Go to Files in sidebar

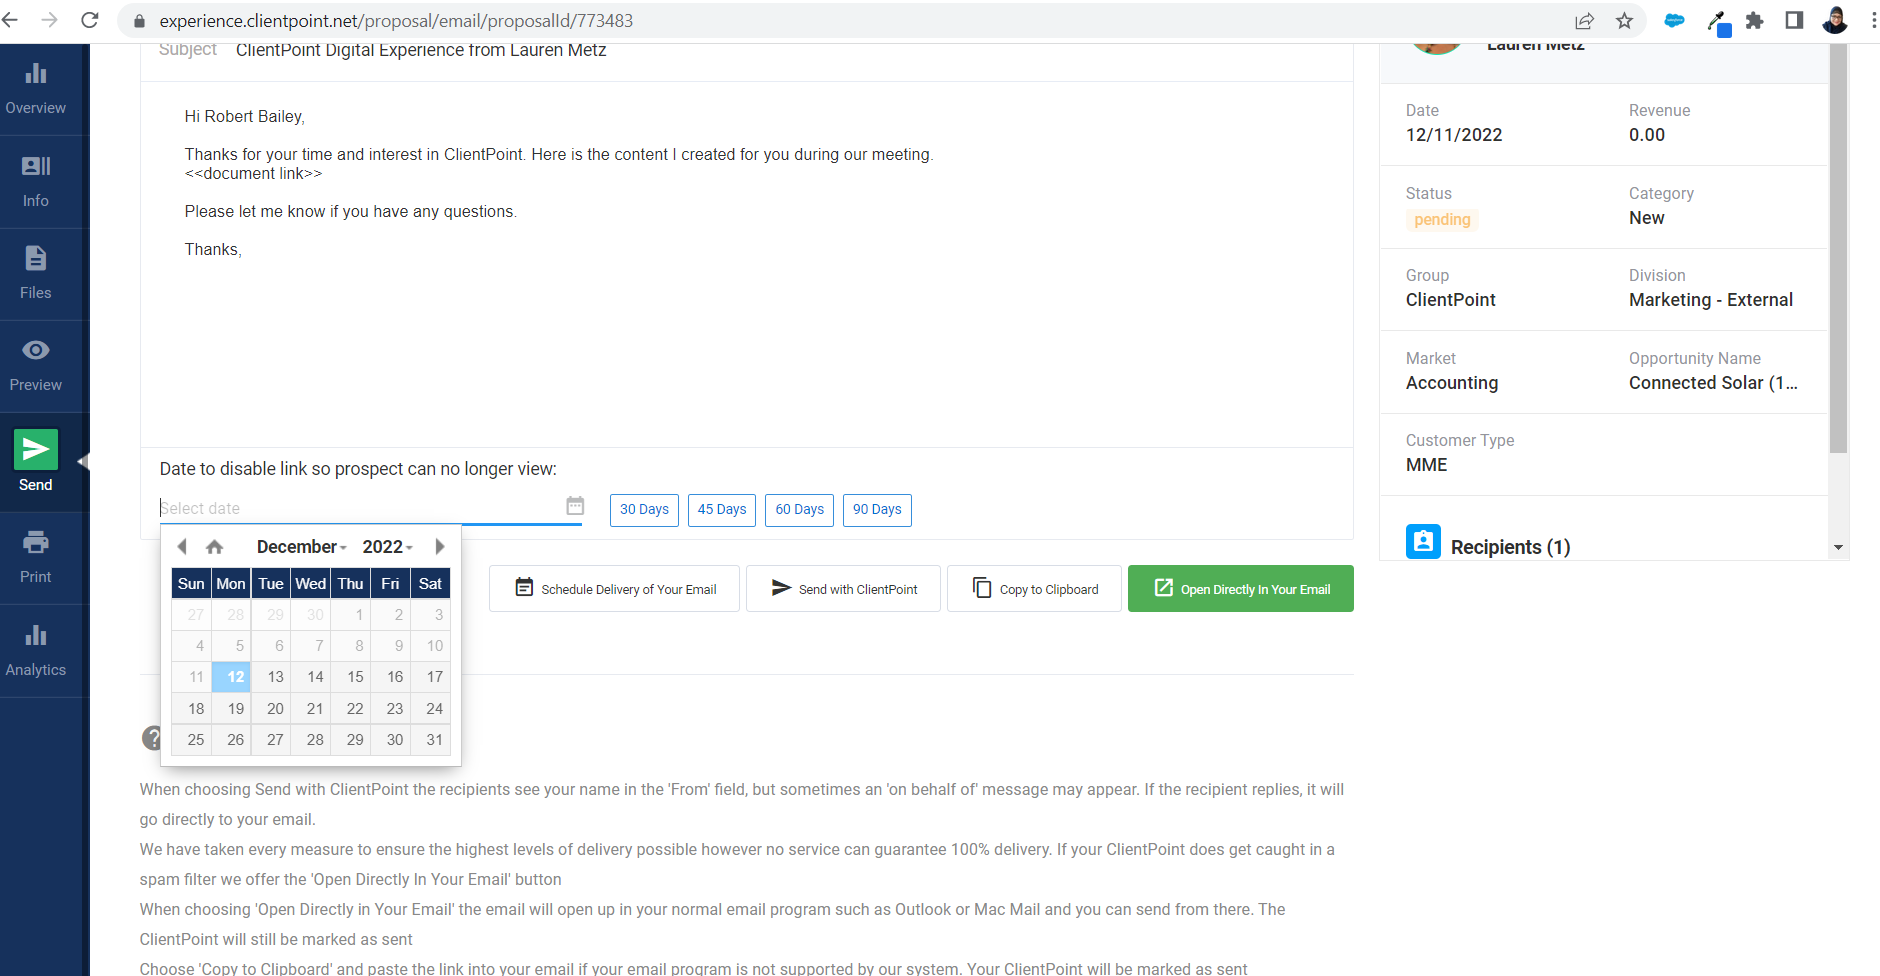click(36, 274)
